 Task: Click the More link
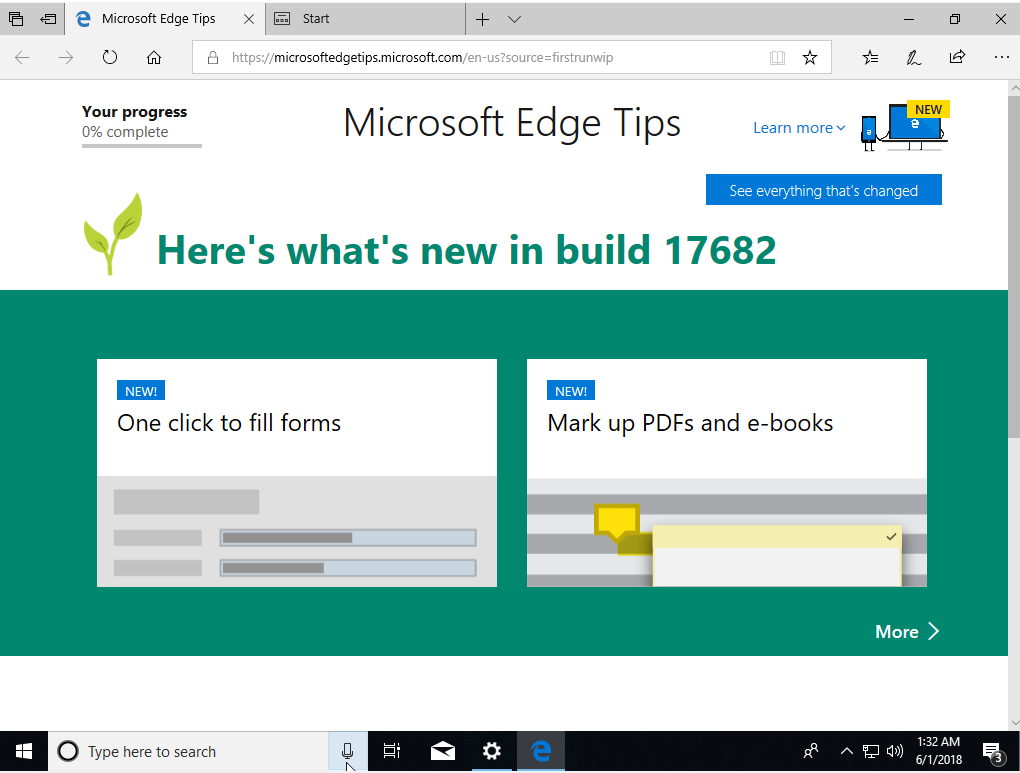click(x=907, y=631)
